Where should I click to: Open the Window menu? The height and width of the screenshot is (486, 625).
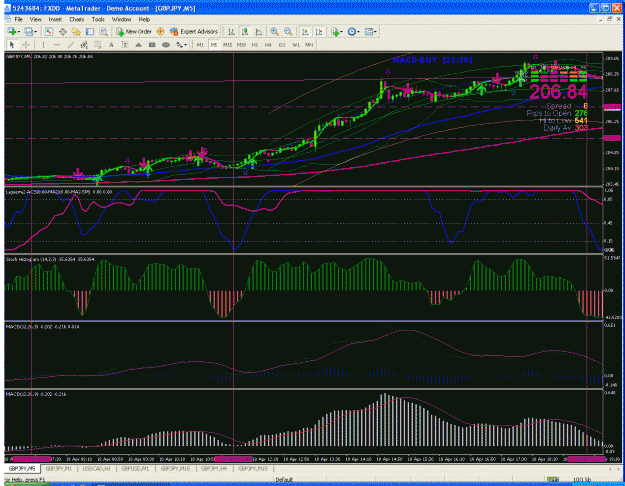pyautogui.click(x=121, y=19)
